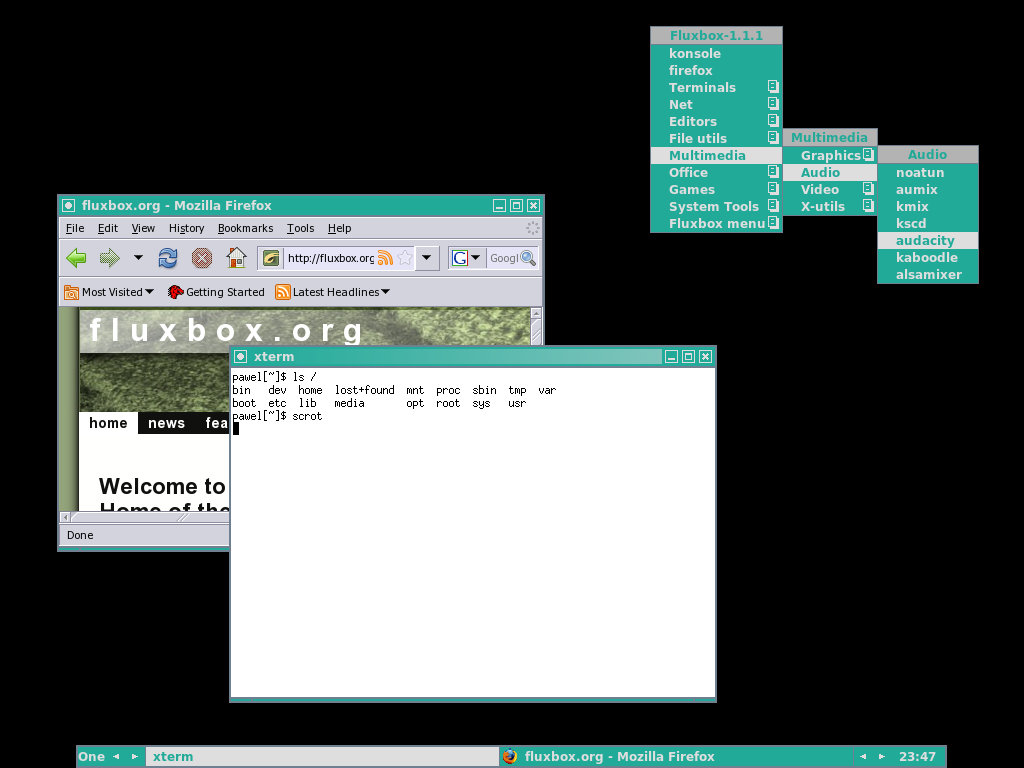Launch firefox from Fluxbox menu

click(x=716, y=71)
